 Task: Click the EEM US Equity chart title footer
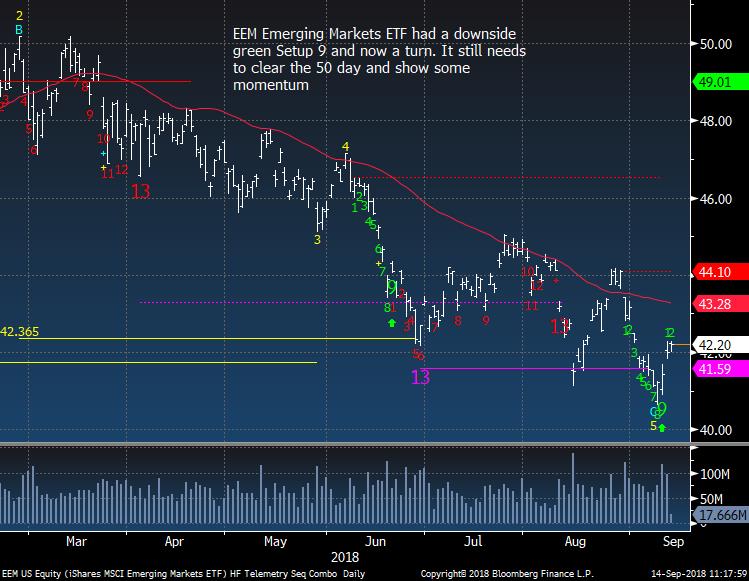183,573
